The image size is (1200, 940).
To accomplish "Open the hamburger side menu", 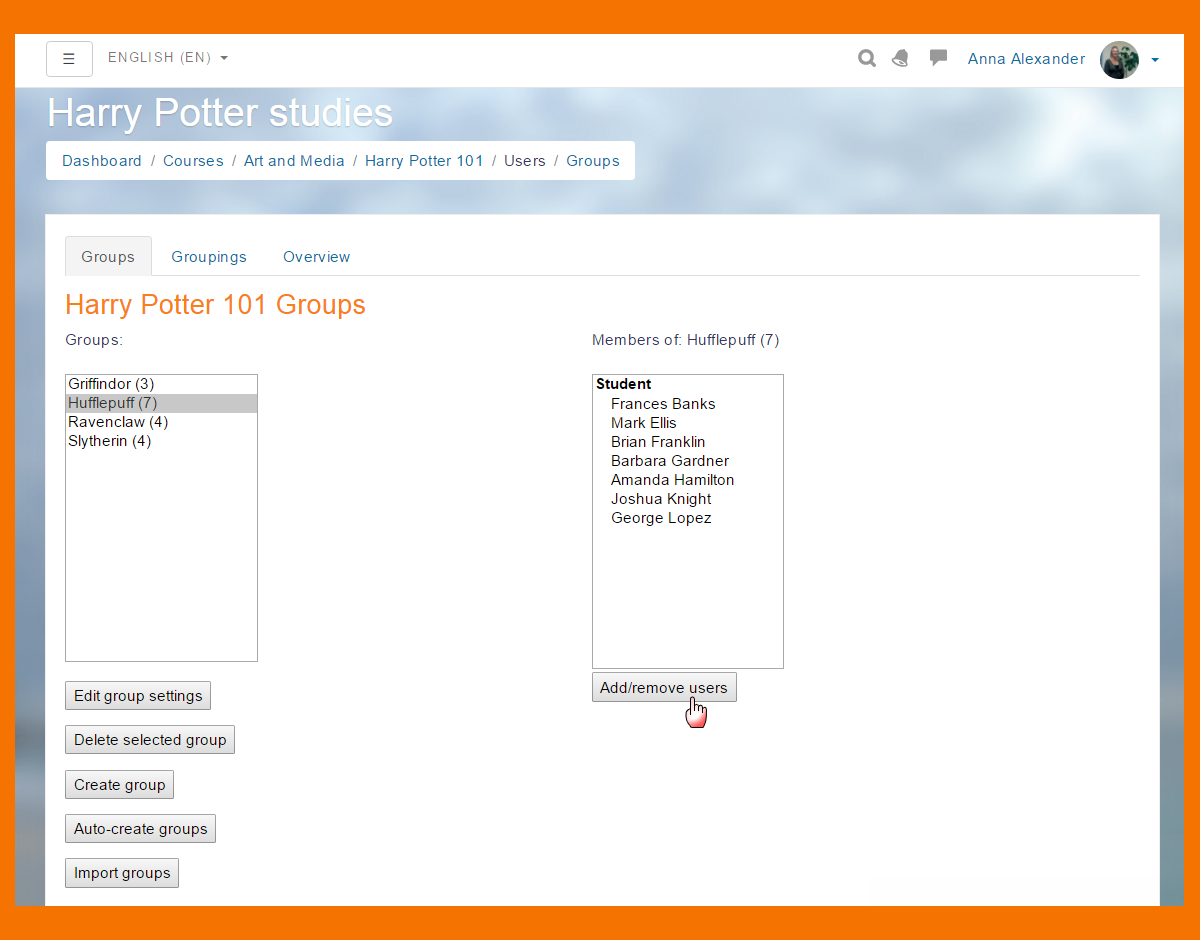I will (x=69, y=59).
